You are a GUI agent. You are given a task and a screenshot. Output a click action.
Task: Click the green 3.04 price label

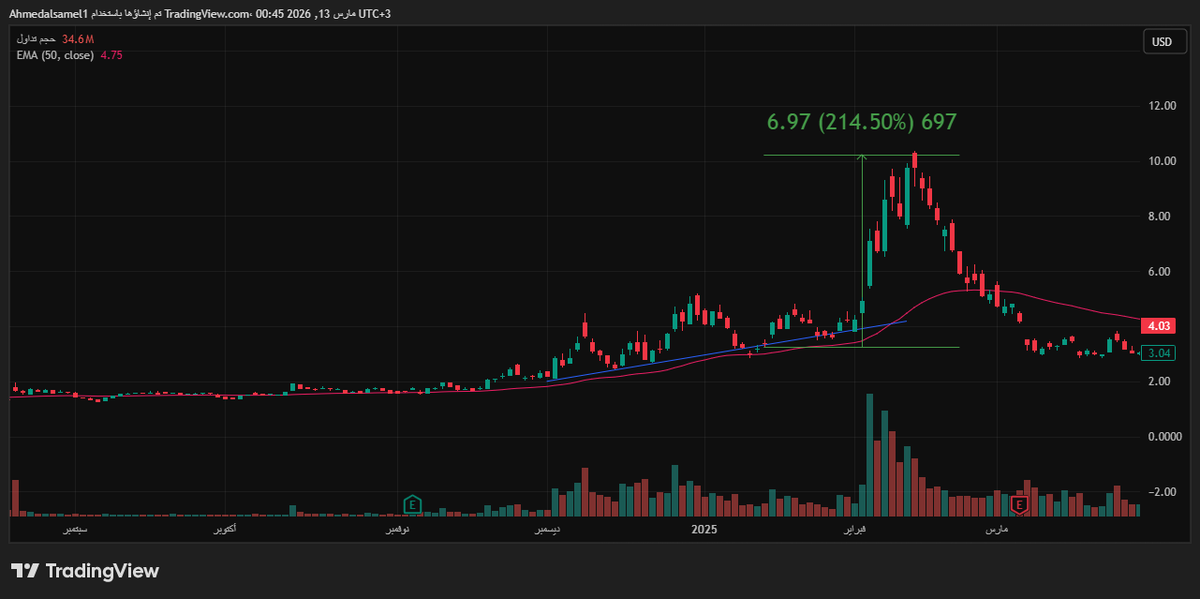pyautogui.click(x=1160, y=353)
